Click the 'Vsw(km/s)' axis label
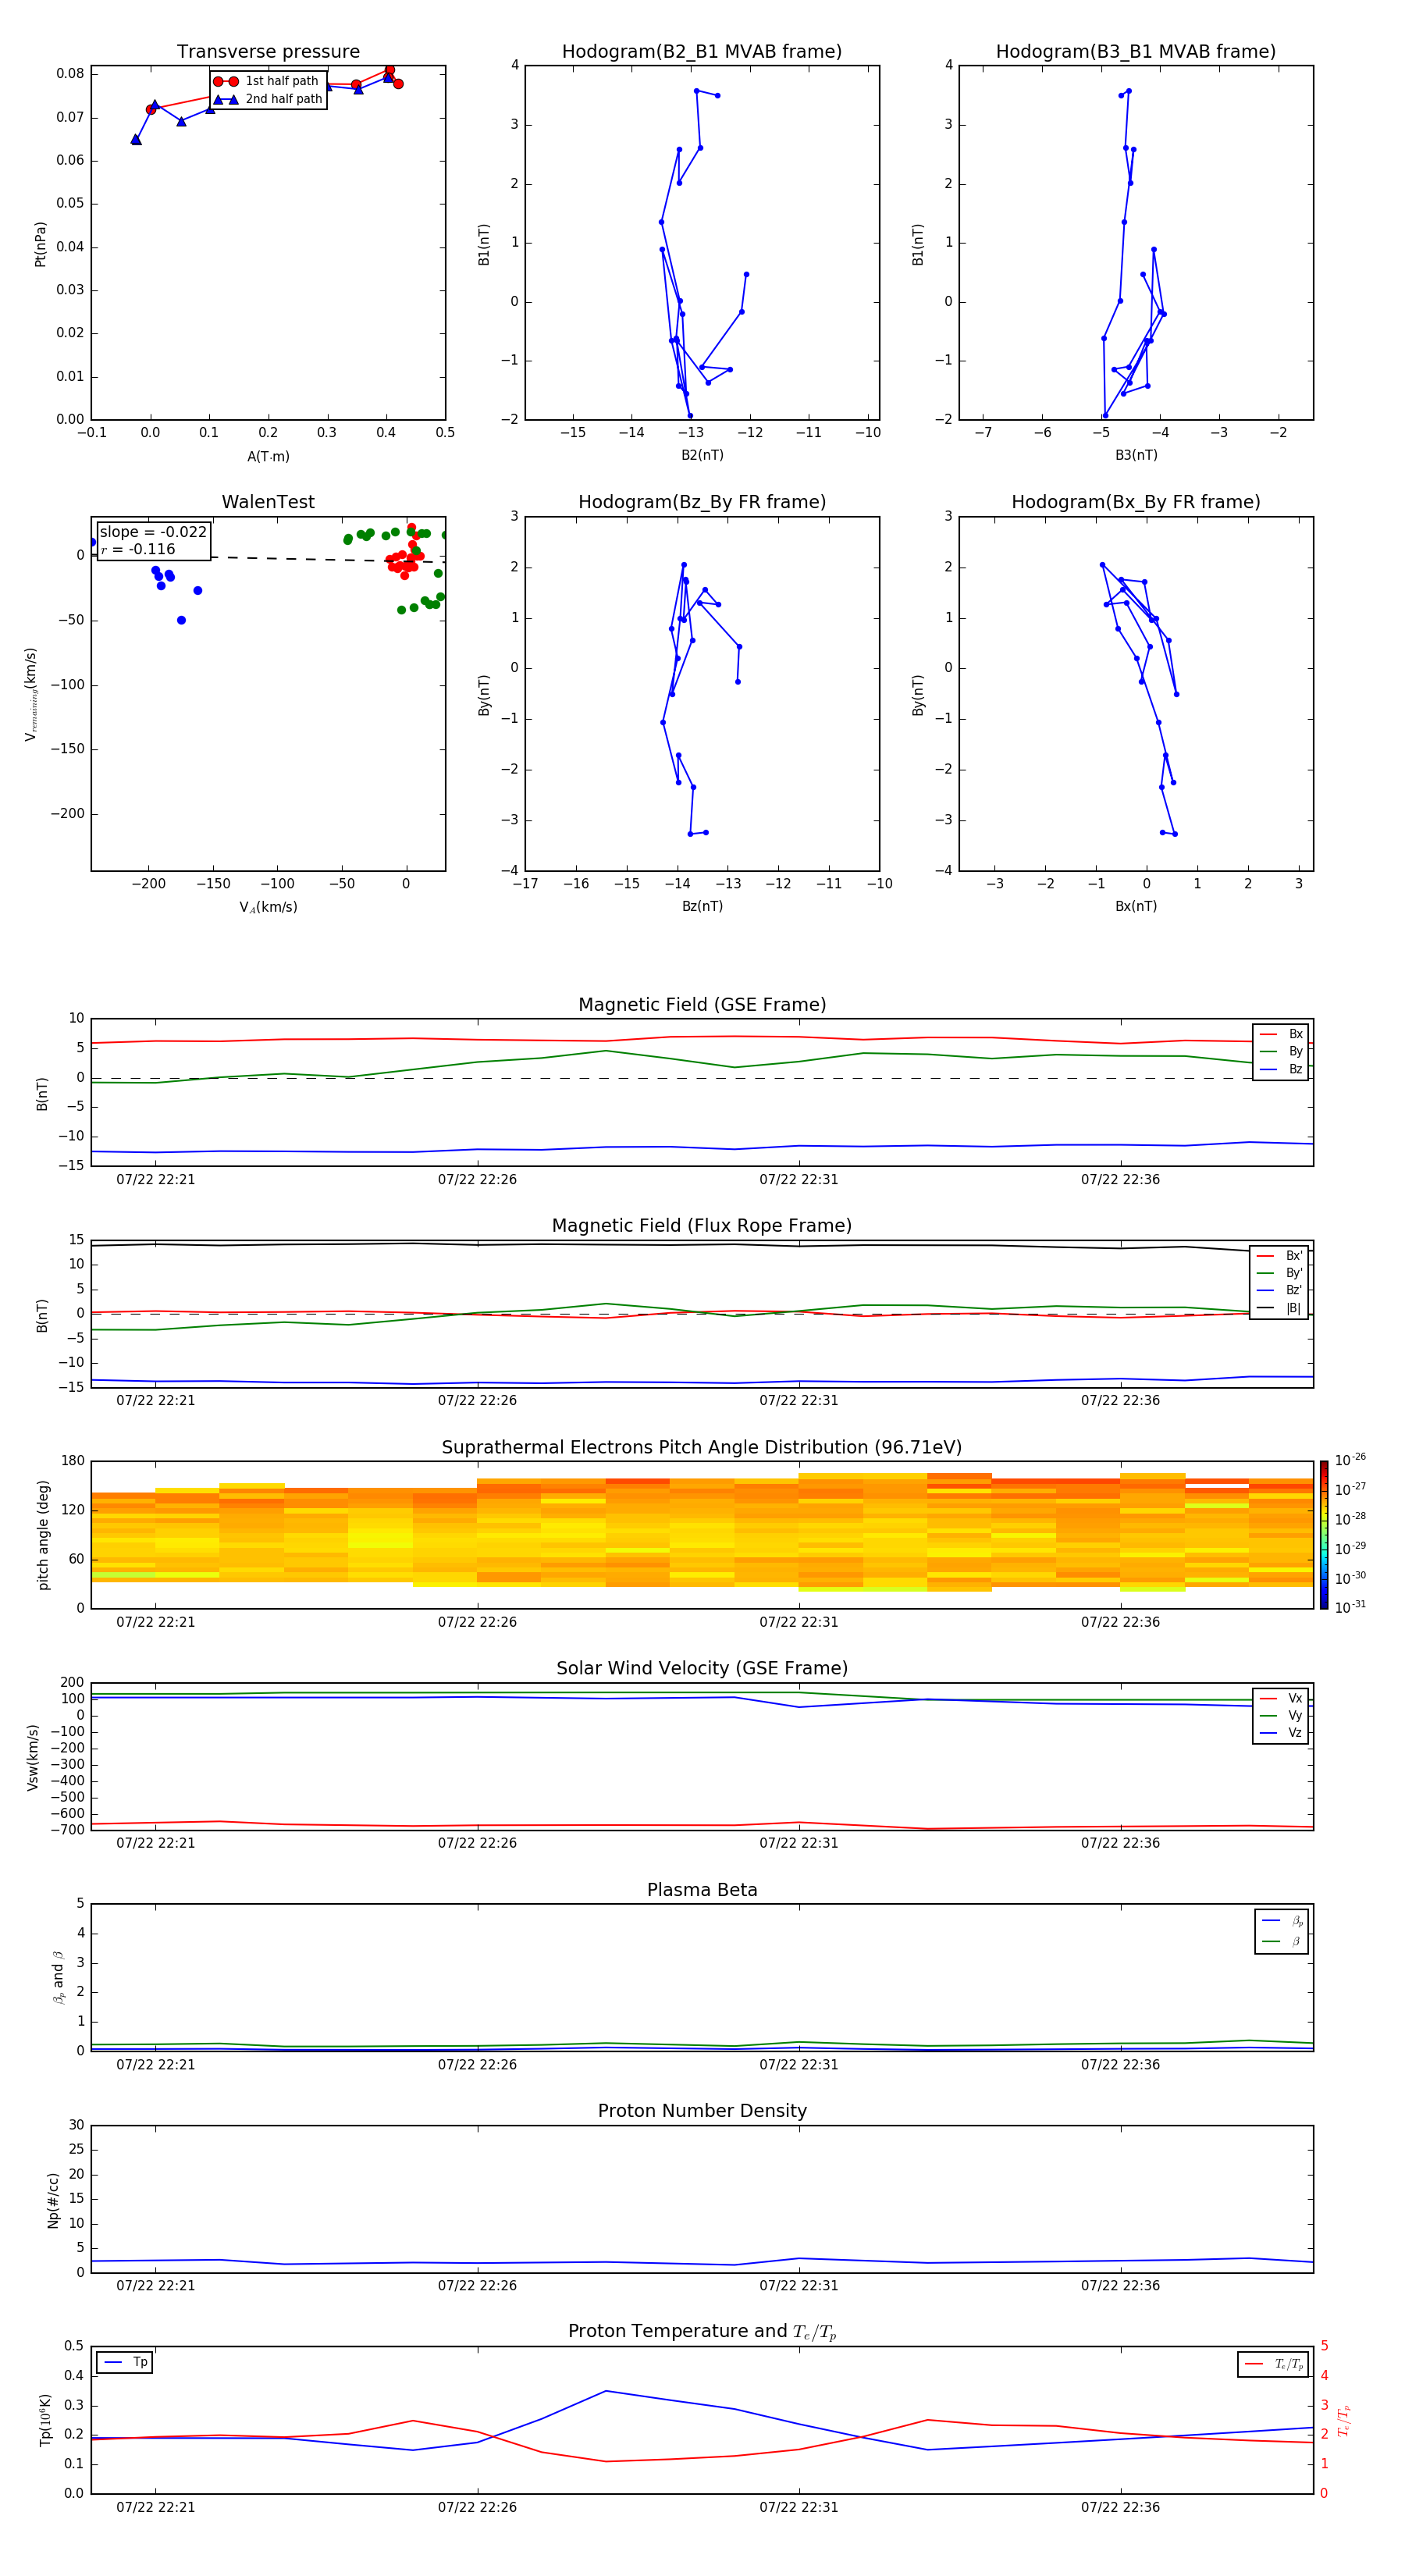 [33, 1757]
